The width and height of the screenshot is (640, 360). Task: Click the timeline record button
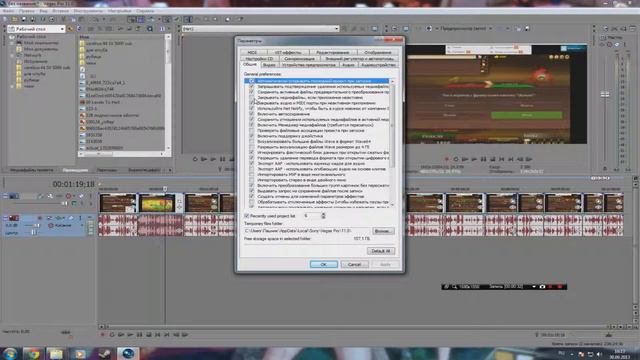click(103, 335)
